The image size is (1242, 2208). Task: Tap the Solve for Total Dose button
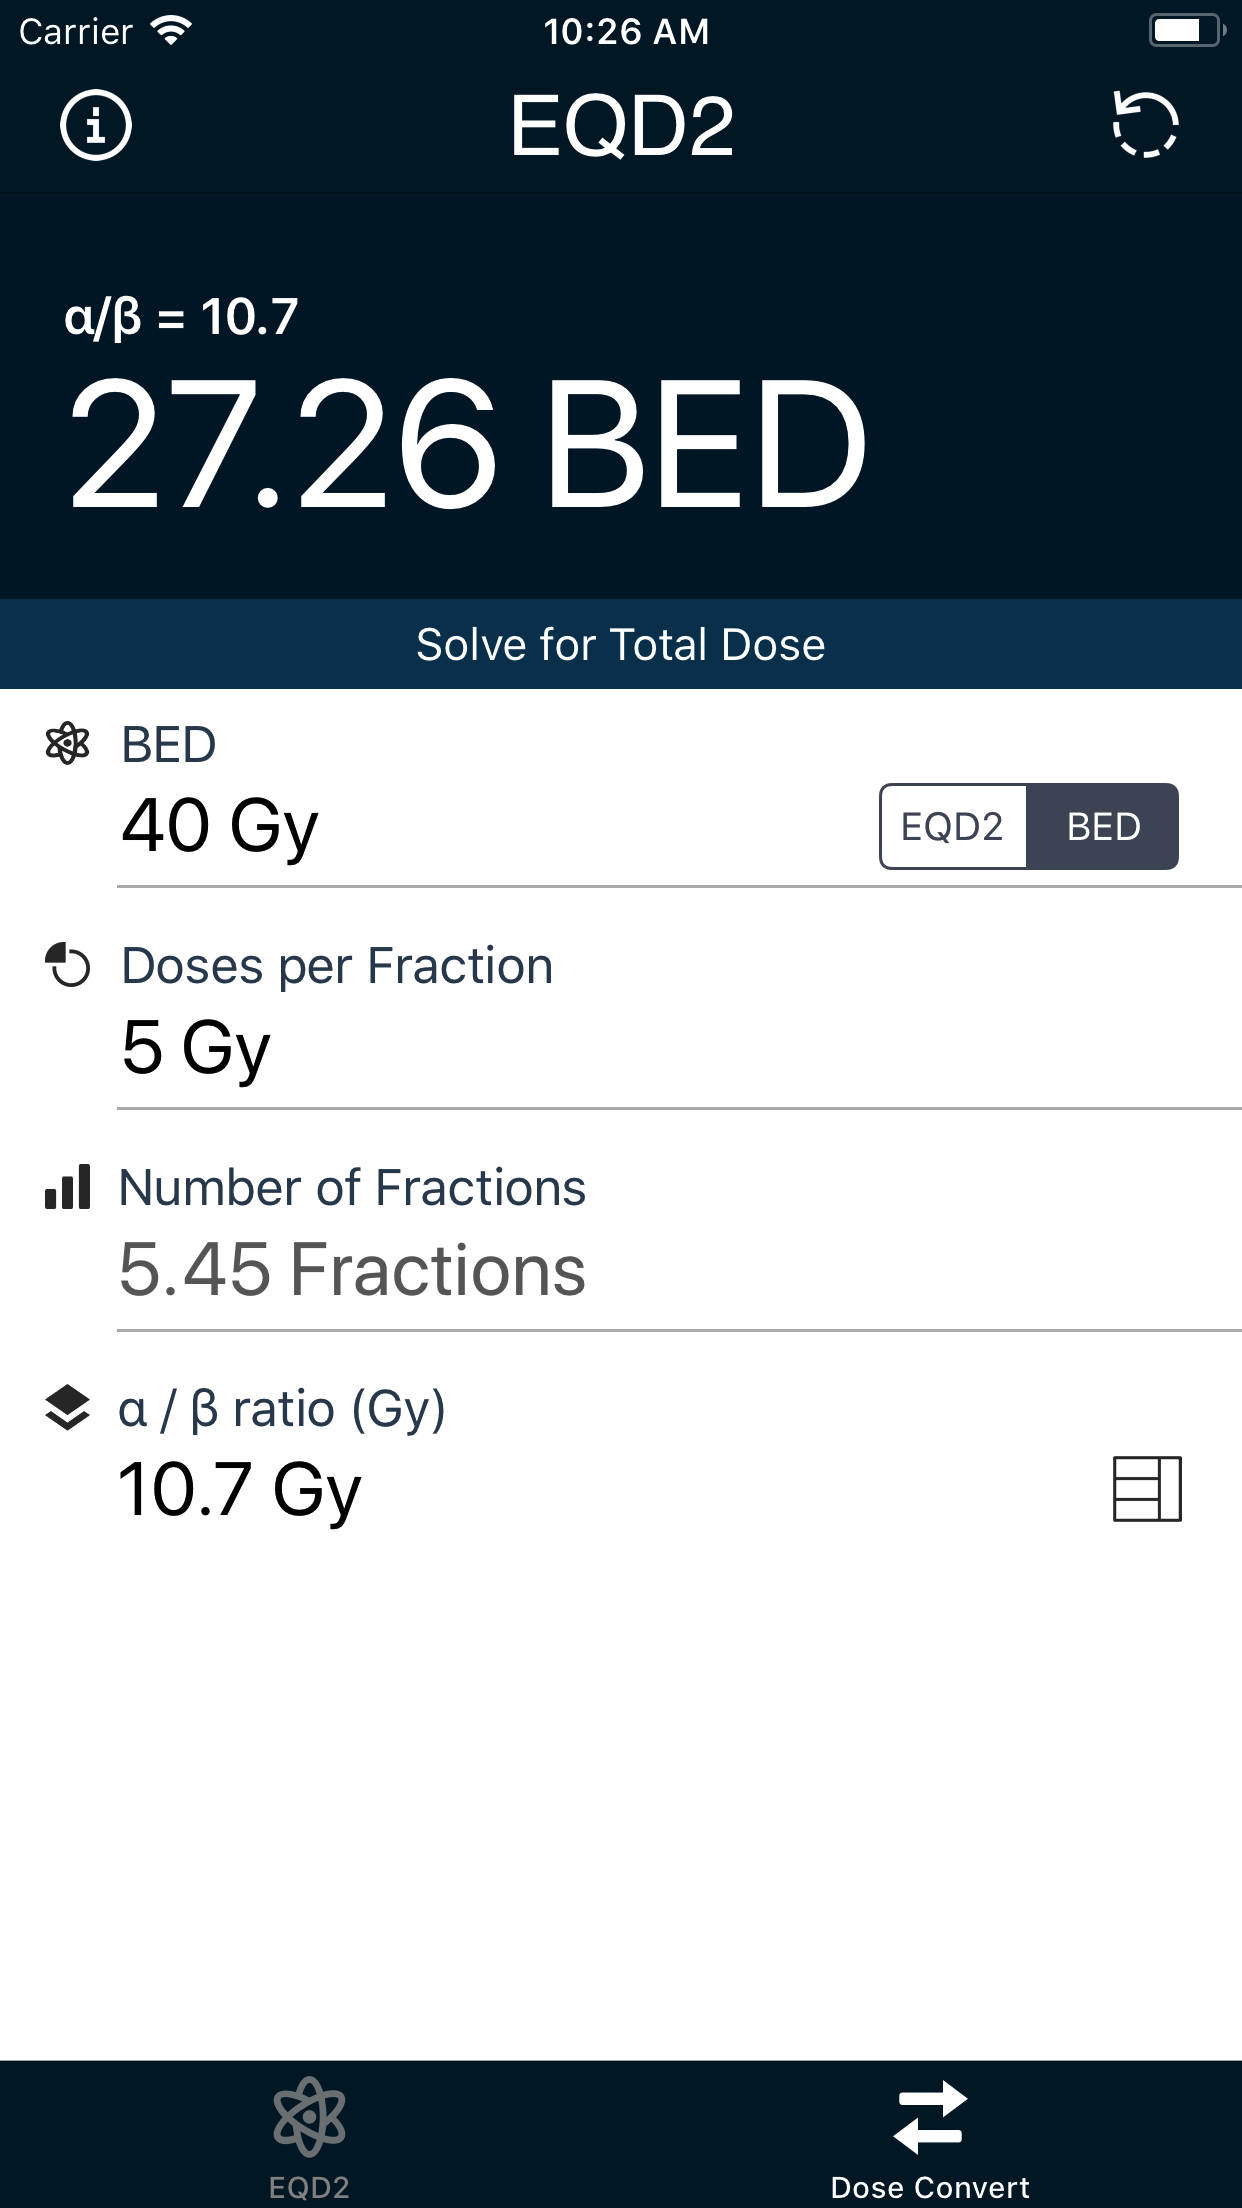pyautogui.click(x=621, y=645)
